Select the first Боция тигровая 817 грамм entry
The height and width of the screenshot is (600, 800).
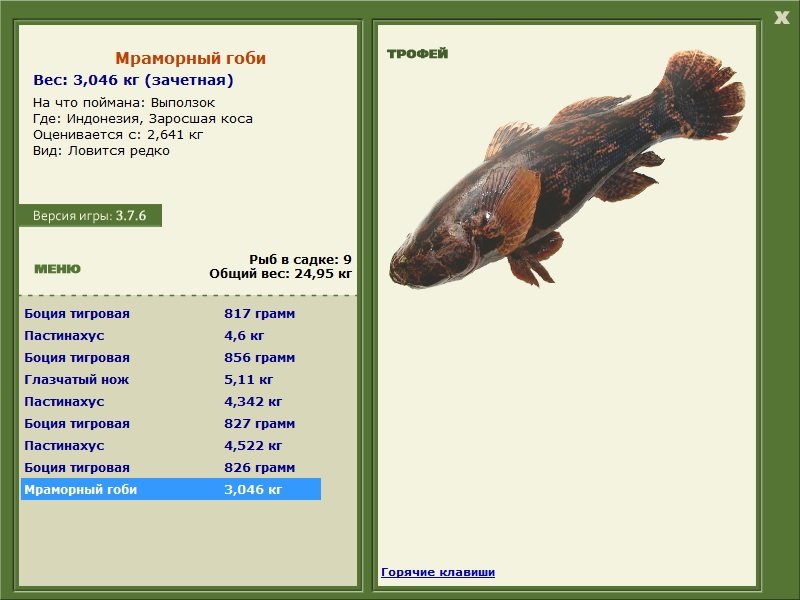pos(170,313)
